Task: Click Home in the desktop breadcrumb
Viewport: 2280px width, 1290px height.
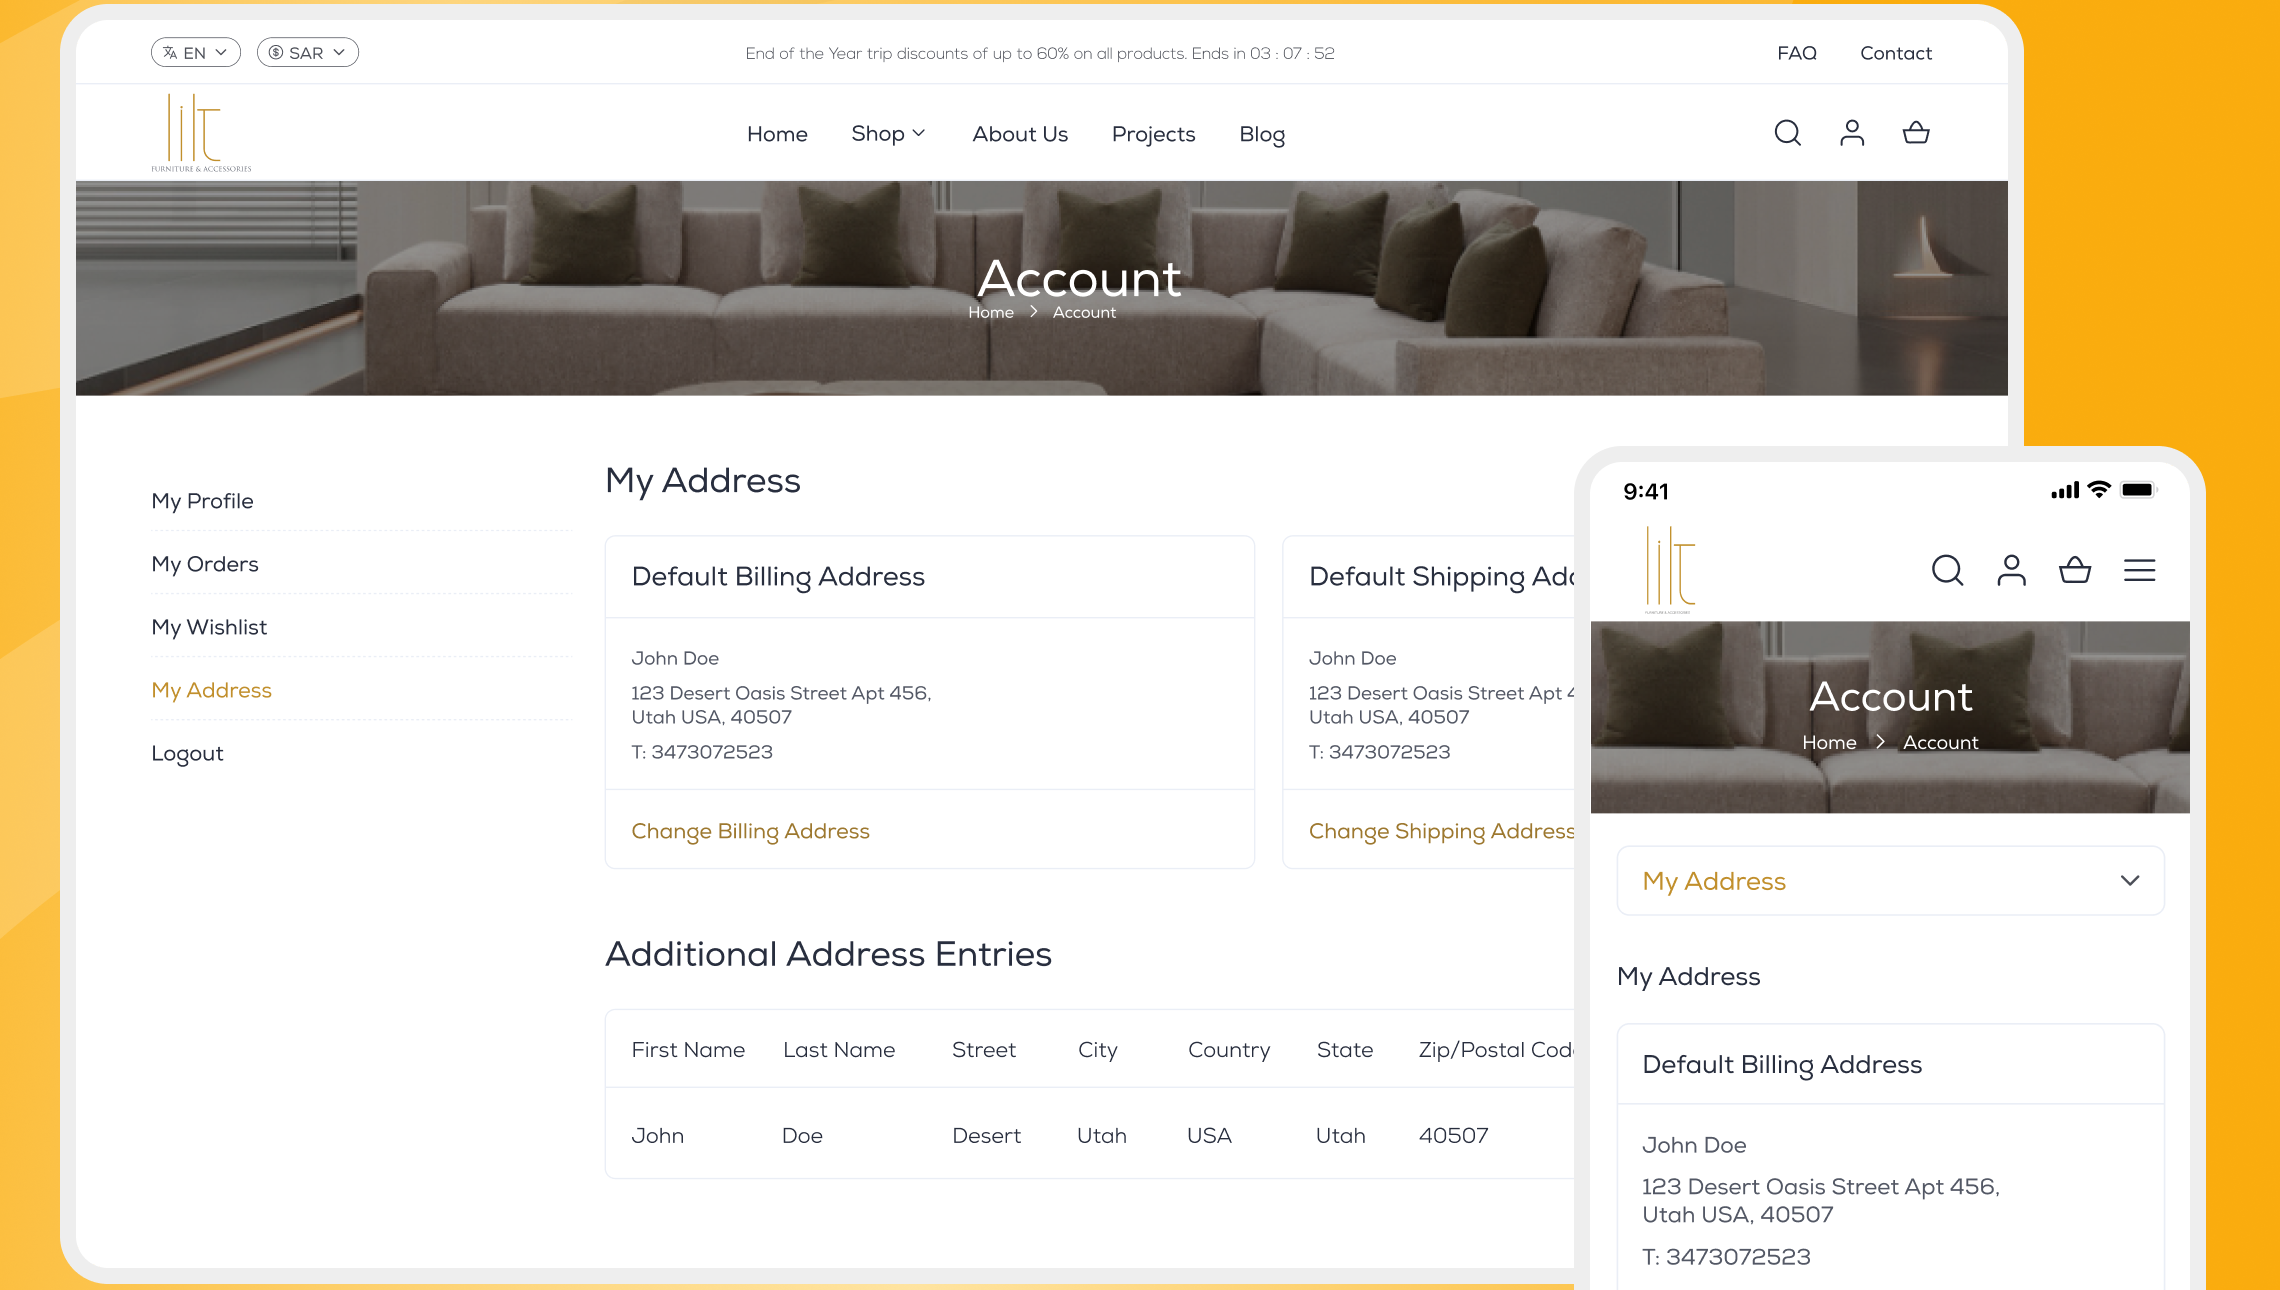Action: click(990, 313)
